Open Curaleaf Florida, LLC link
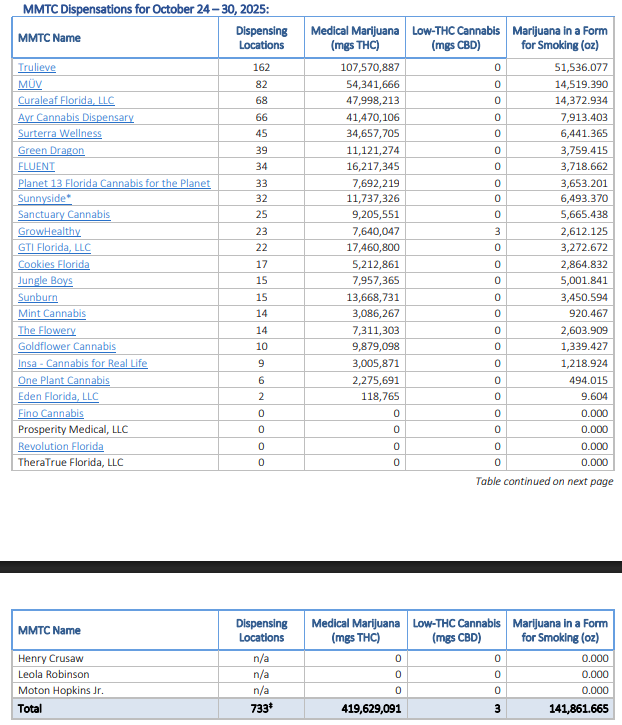The image size is (622, 725). coord(66,101)
